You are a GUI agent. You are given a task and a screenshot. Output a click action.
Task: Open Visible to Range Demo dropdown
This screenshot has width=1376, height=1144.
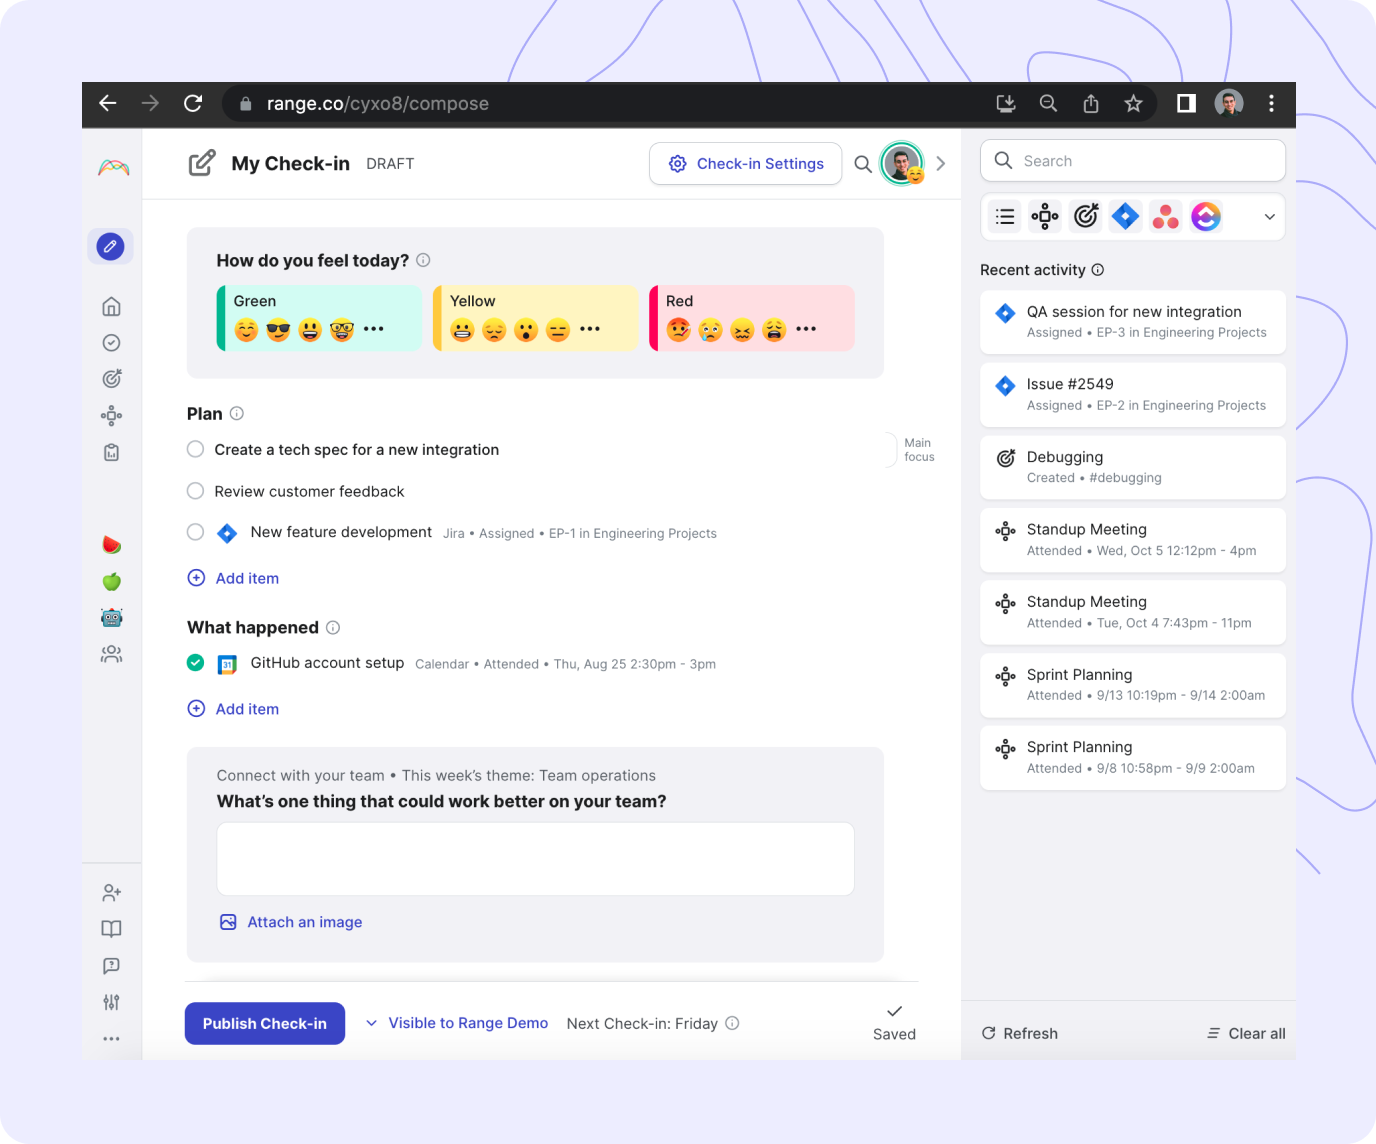pos(457,1023)
